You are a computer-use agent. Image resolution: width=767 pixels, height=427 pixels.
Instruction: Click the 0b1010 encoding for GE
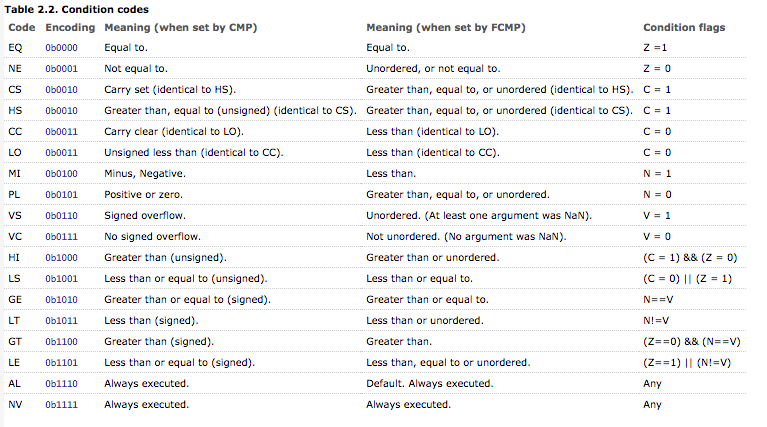click(x=60, y=299)
